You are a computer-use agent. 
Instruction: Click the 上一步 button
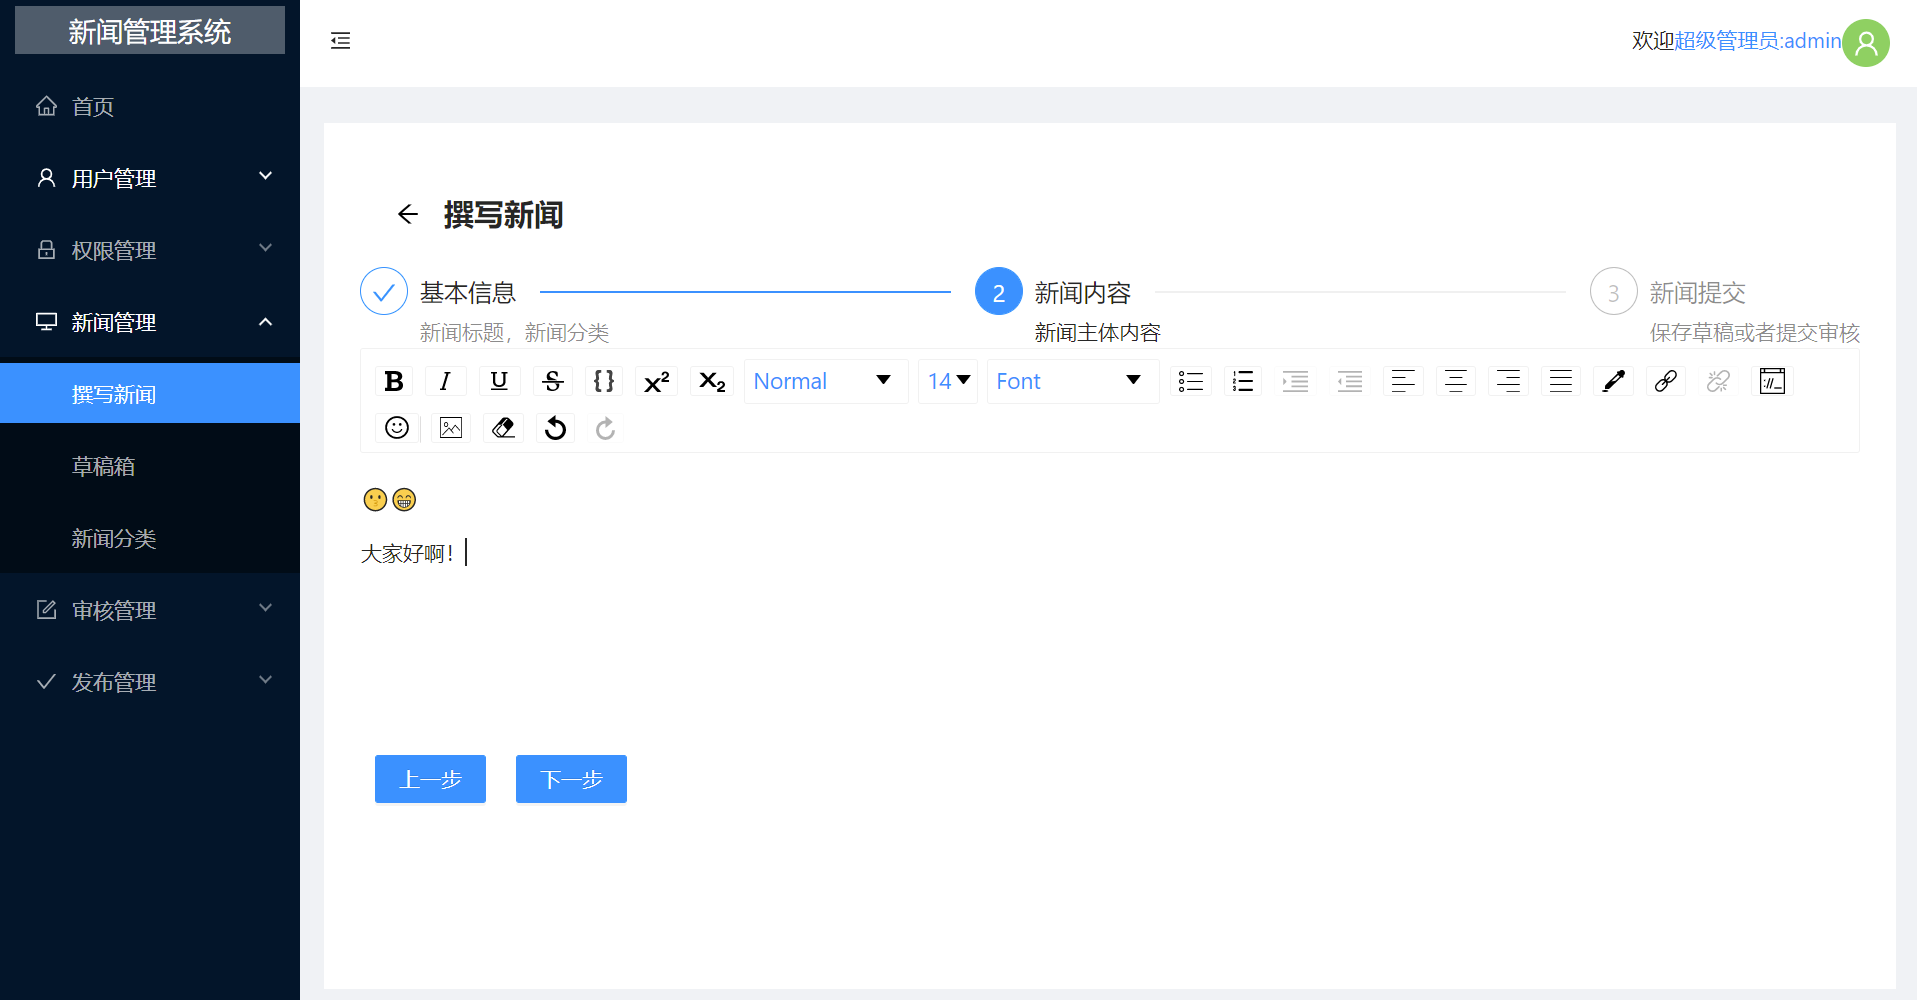click(x=430, y=779)
